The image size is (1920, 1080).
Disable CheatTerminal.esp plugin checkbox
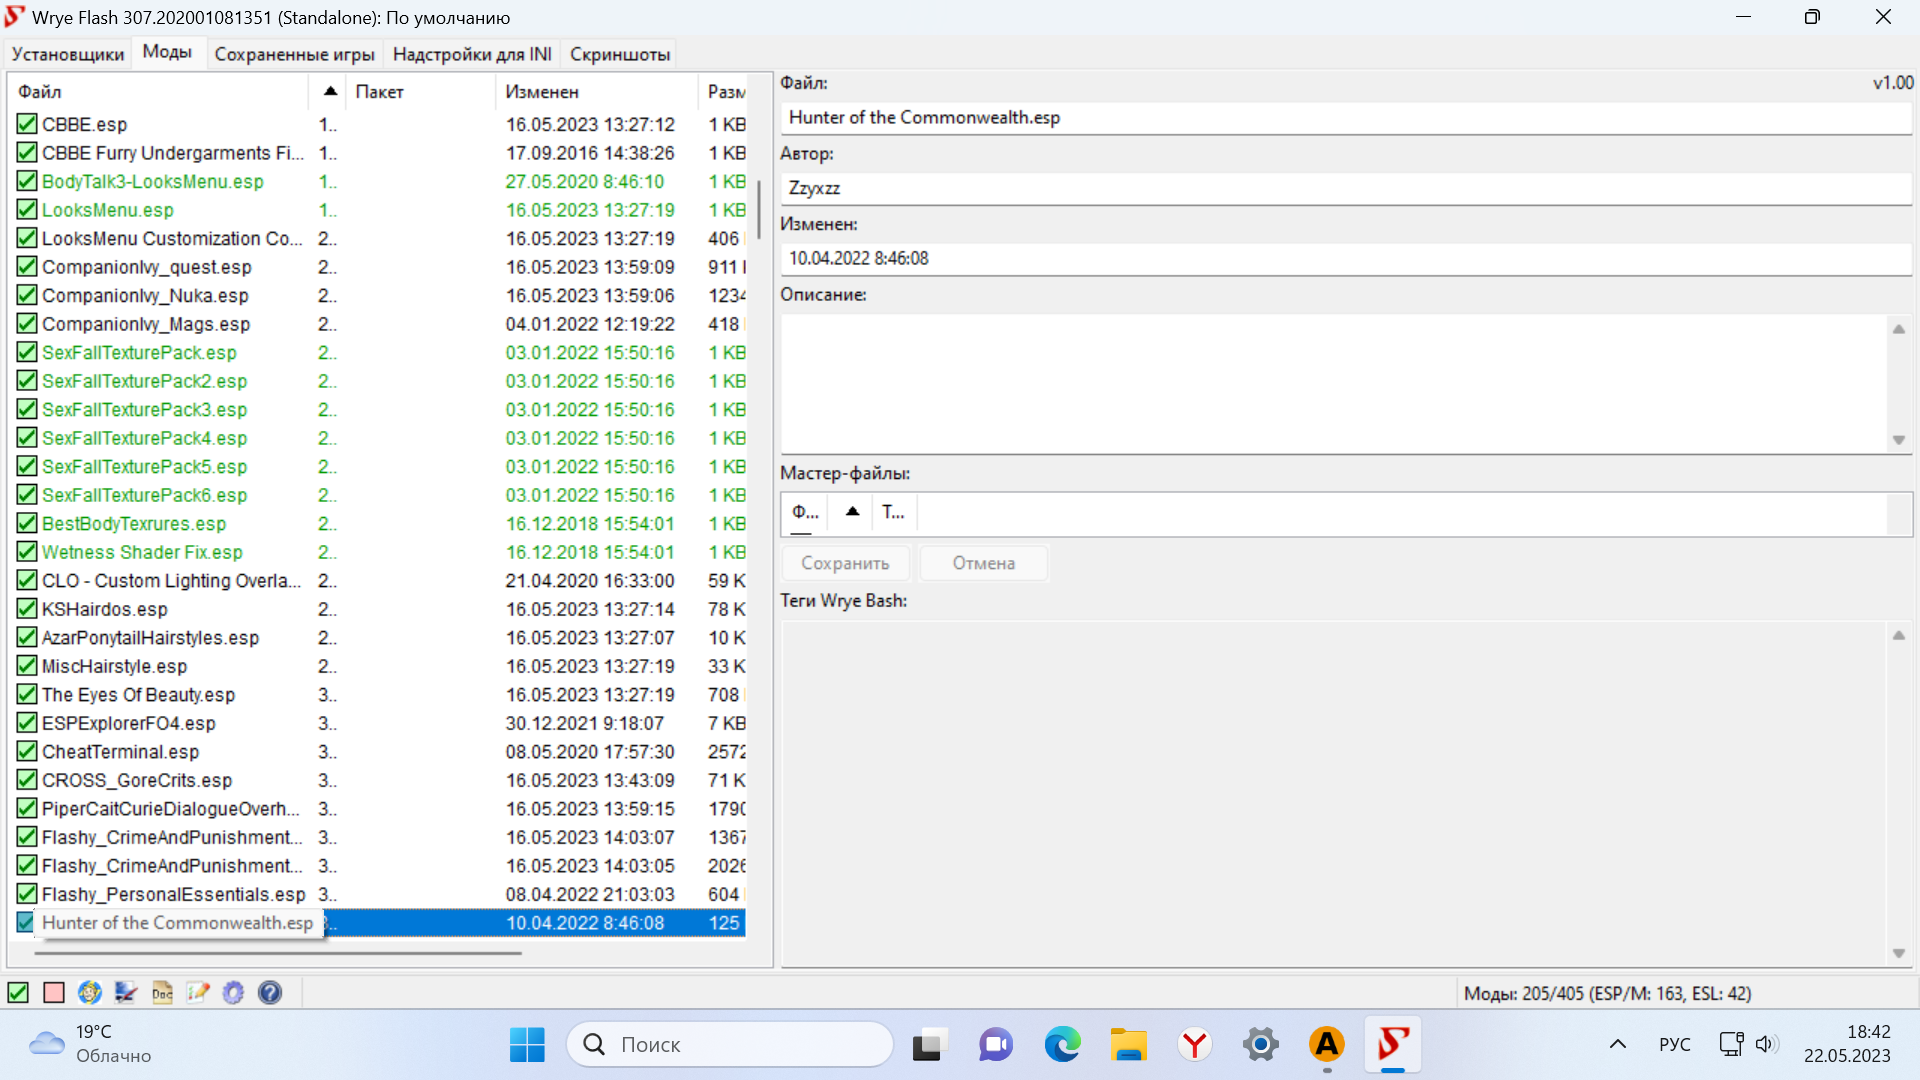click(x=27, y=752)
